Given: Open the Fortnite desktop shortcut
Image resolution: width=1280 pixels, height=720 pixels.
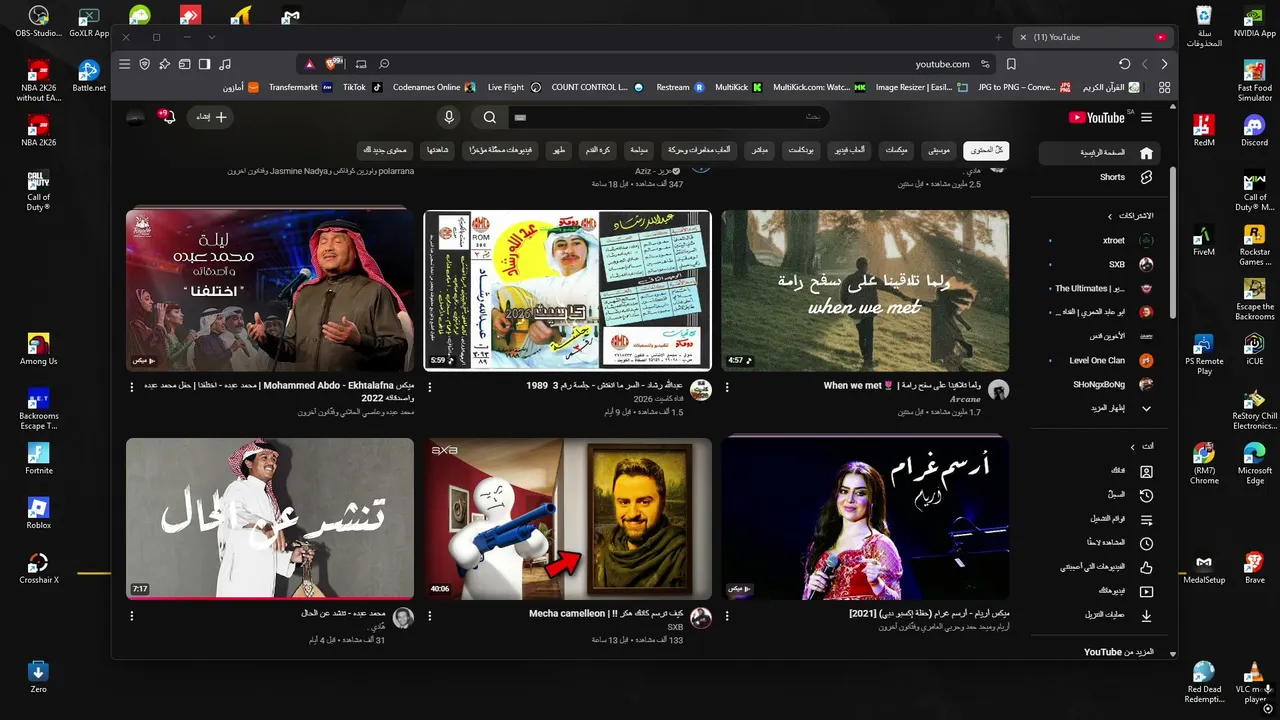Looking at the screenshot, I should (38, 458).
